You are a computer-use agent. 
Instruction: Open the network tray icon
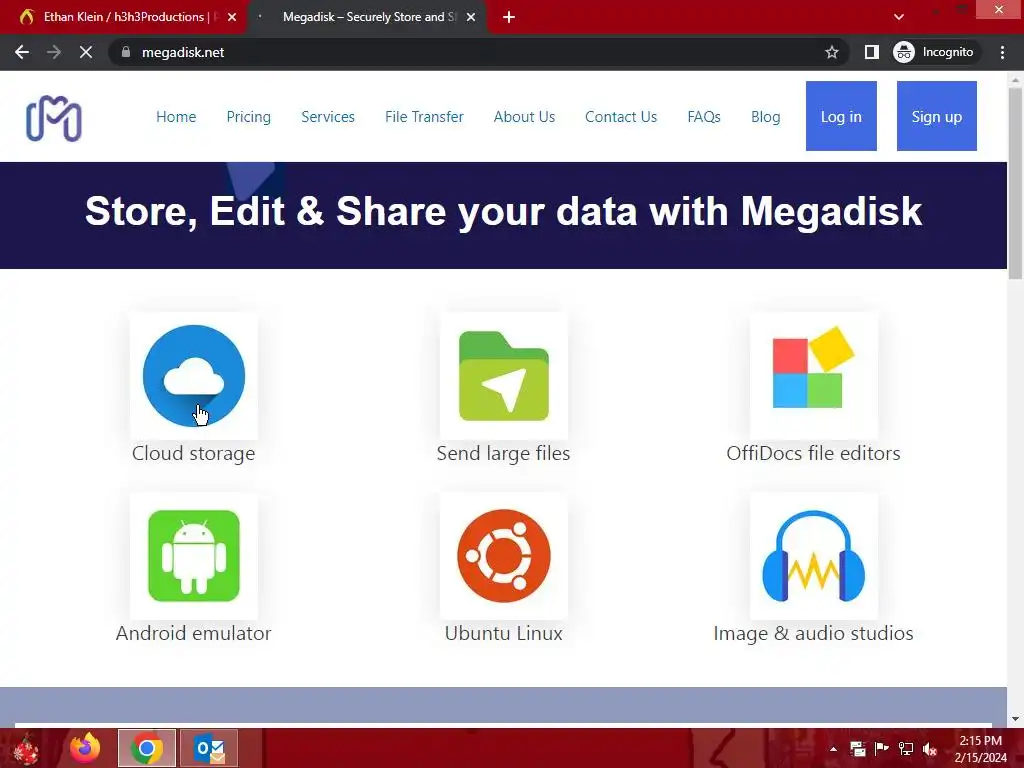[x=906, y=749]
